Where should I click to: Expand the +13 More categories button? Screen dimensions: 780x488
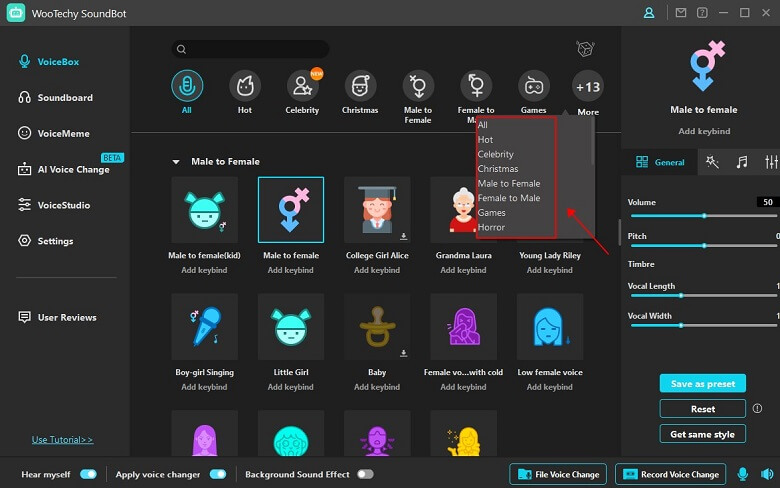(x=588, y=87)
